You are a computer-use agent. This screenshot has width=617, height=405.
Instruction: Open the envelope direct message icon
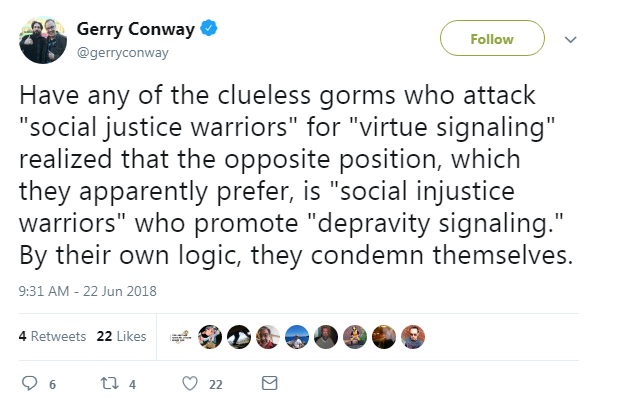(x=270, y=383)
